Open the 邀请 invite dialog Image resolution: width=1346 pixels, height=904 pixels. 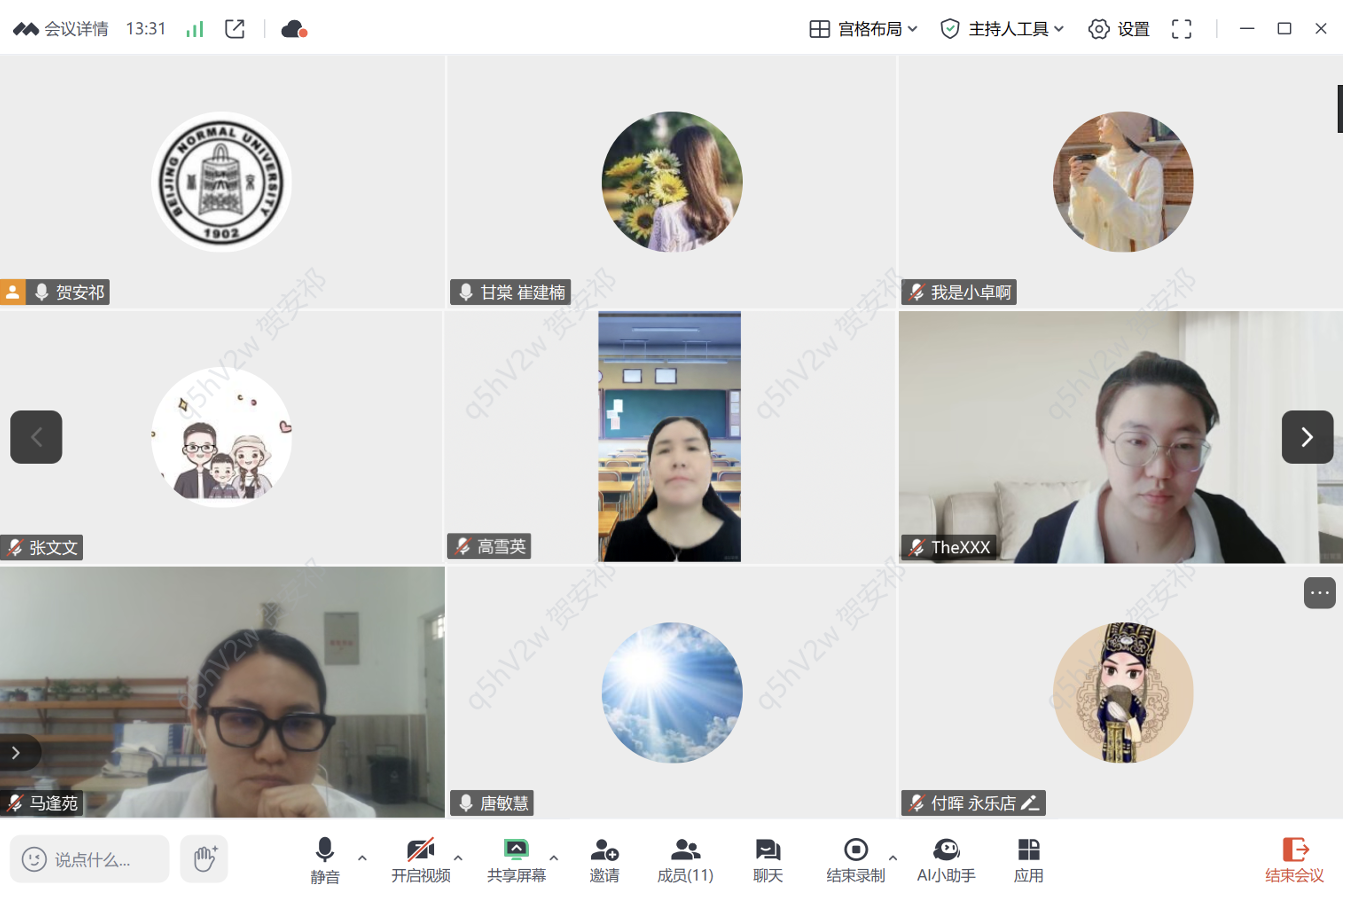pyautogui.click(x=604, y=860)
